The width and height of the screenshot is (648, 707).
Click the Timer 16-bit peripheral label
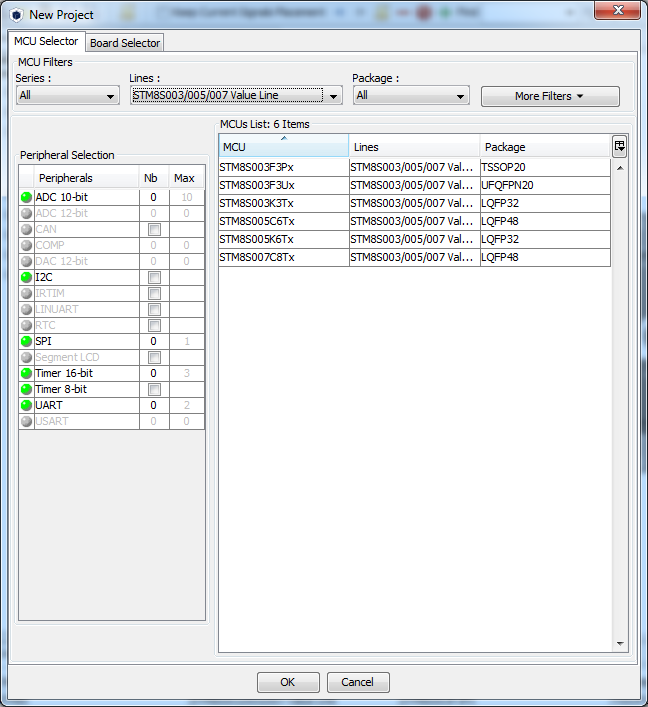pos(64,373)
